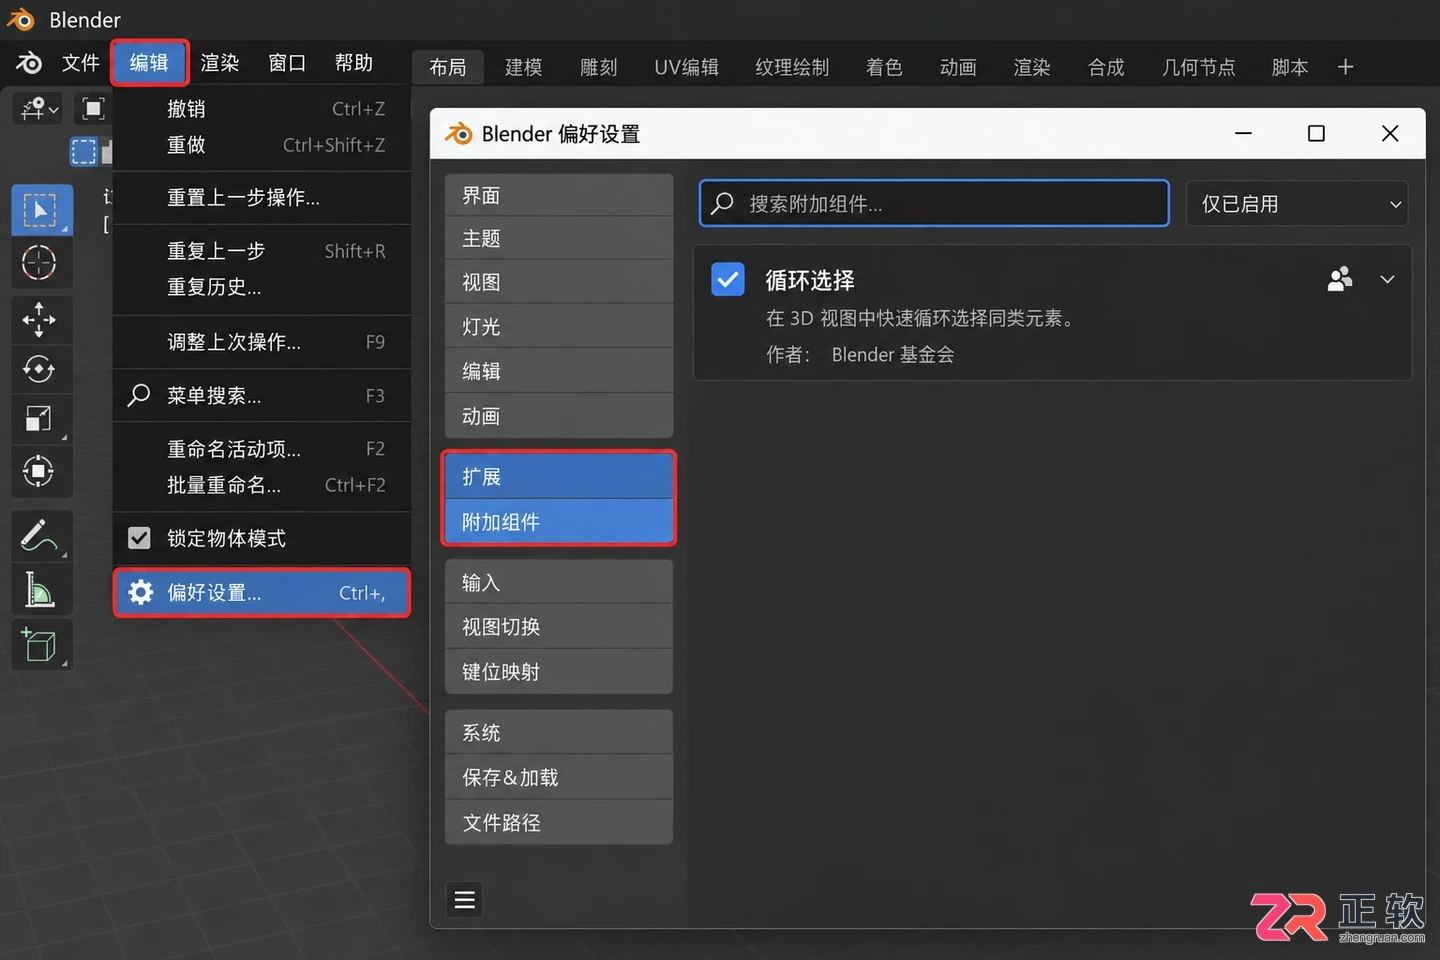The image size is (1440, 960).
Task: Open the 键位映射 preferences section
Action: tap(559, 672)
